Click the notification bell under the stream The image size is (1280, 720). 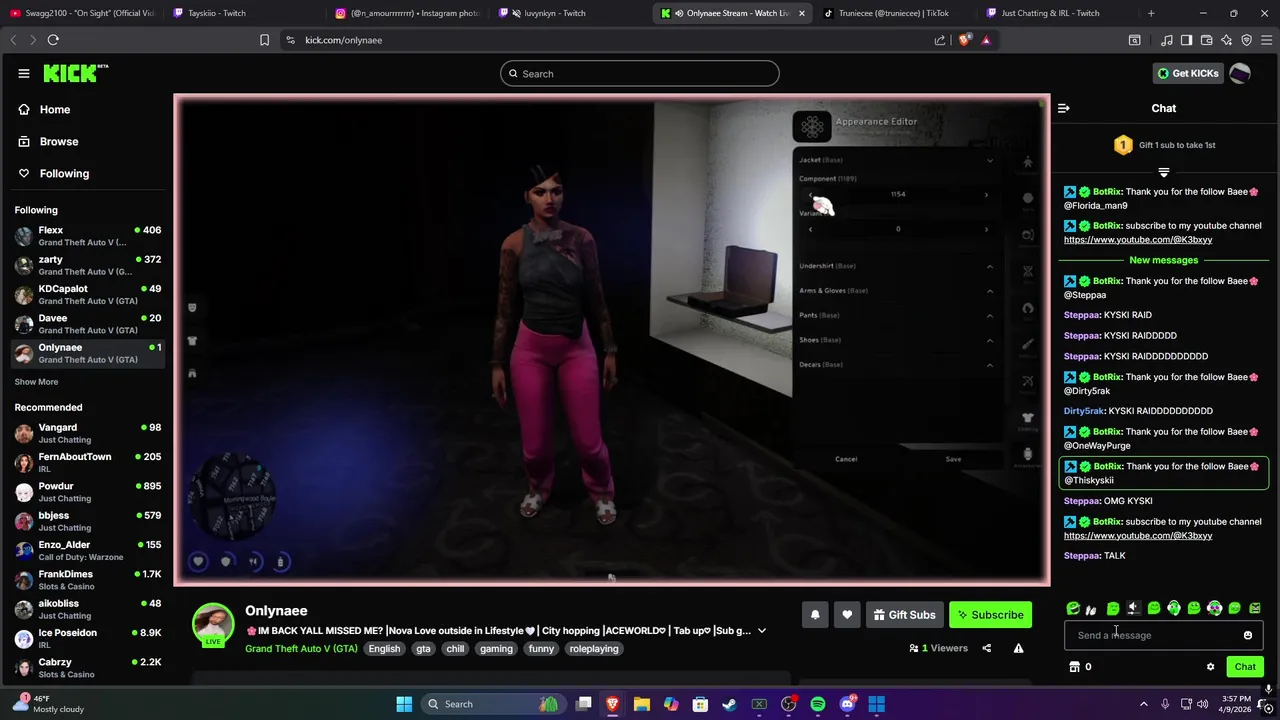coord(815,615)
